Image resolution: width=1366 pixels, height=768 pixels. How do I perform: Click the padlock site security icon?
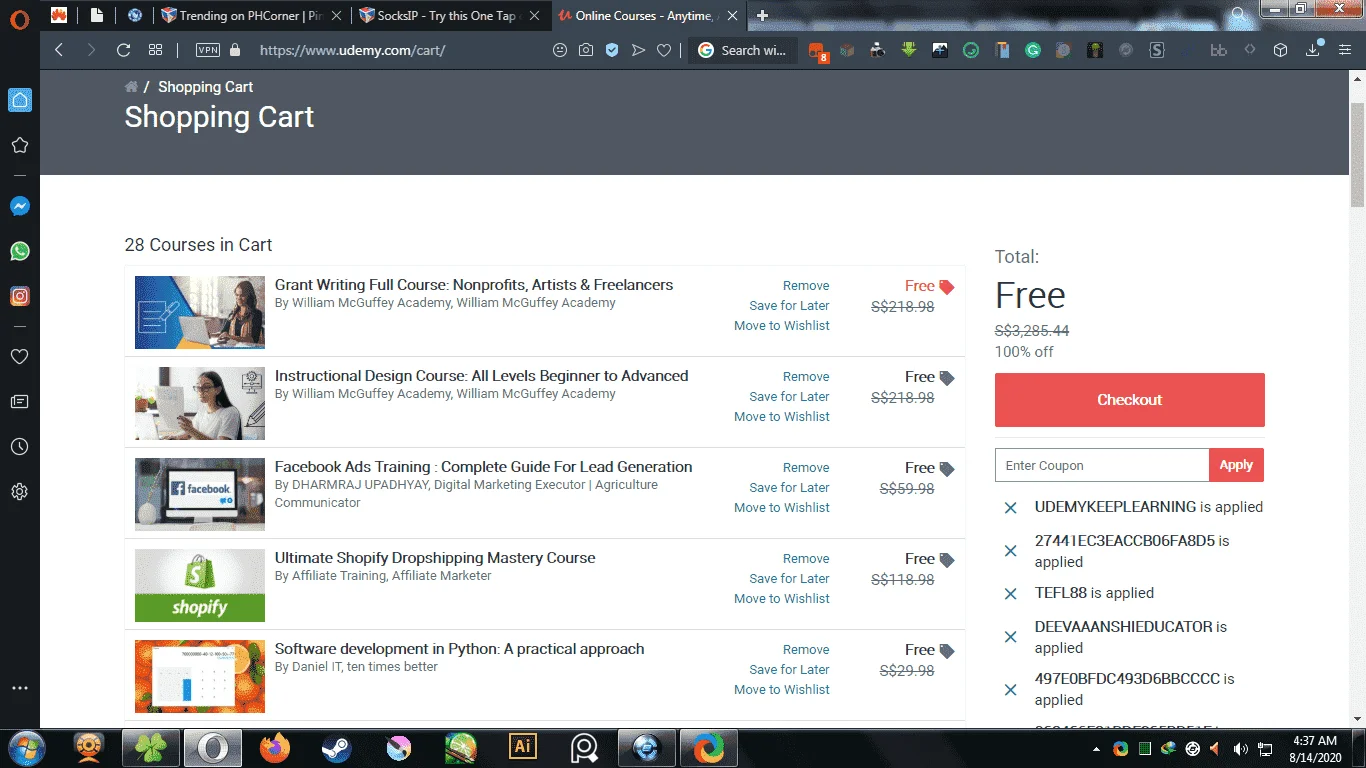coord(236,50)
